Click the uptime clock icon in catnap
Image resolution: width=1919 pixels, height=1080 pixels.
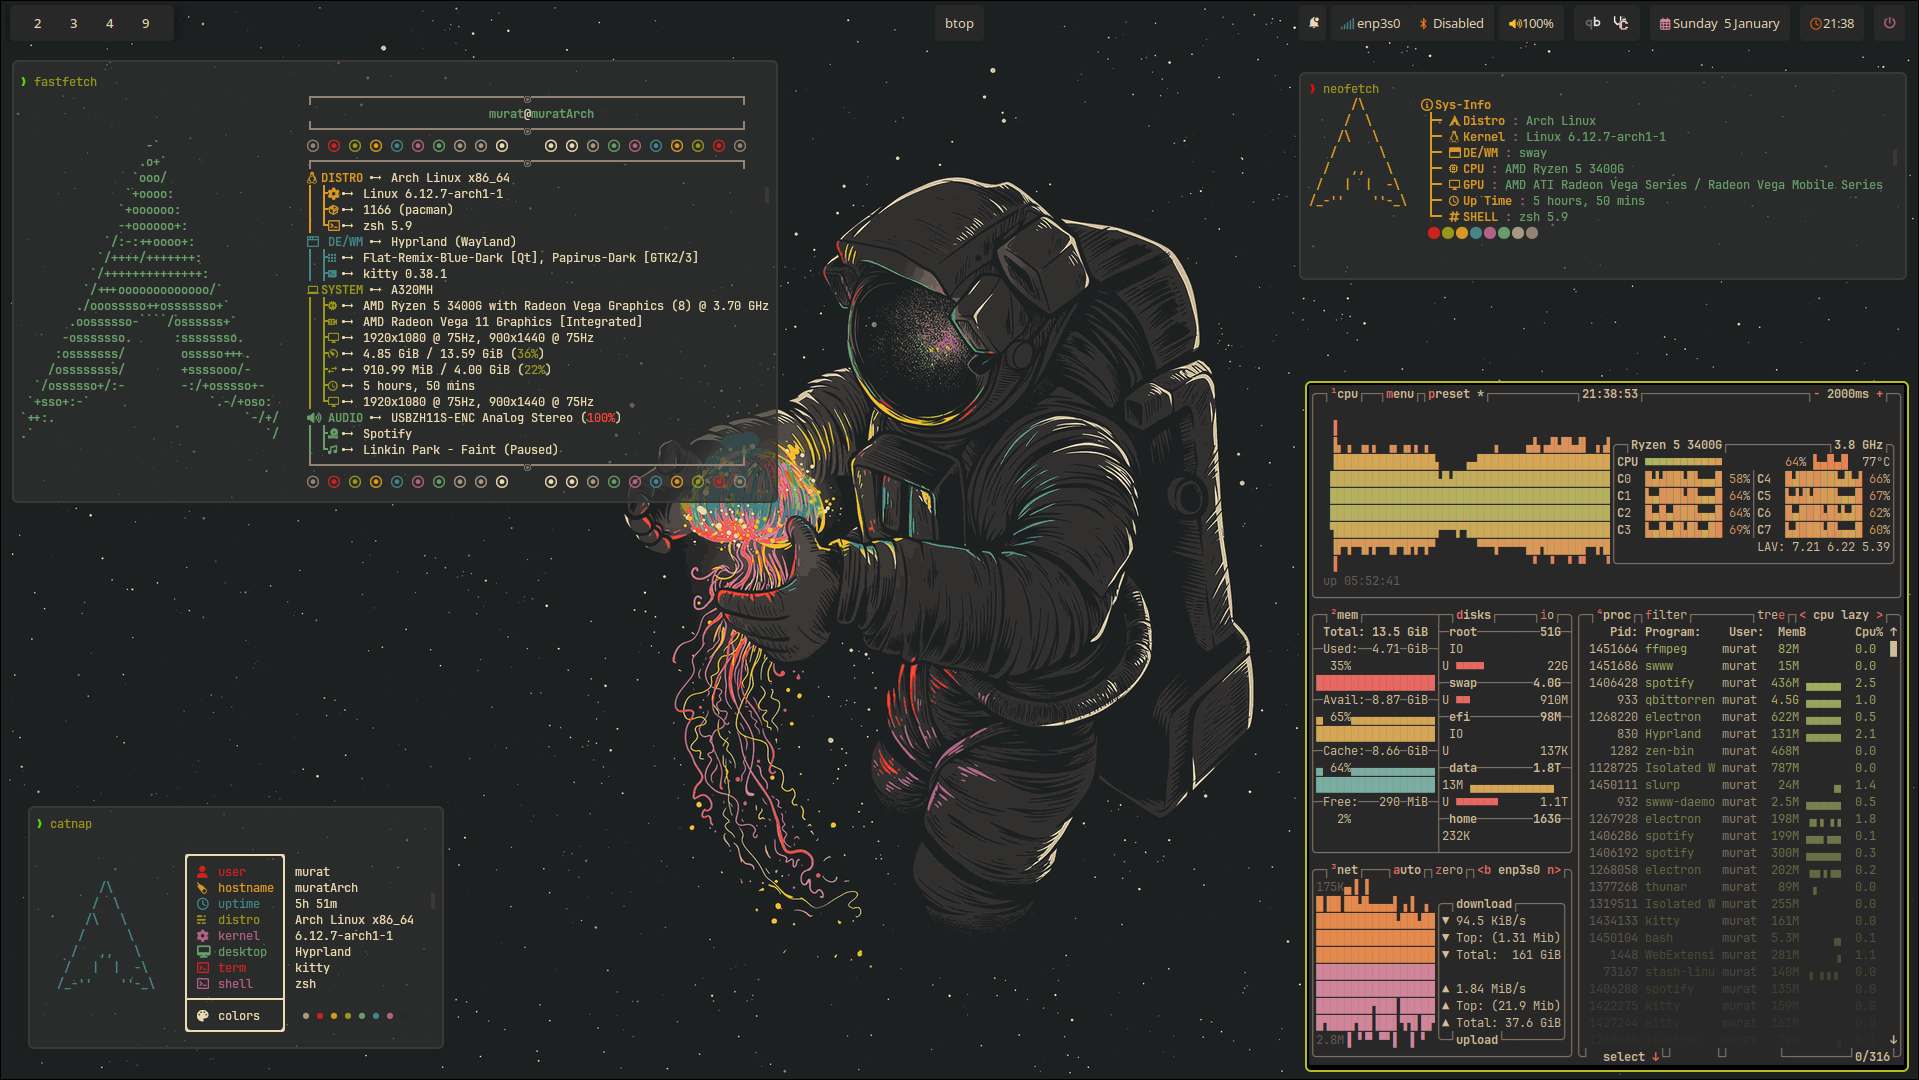pyautogui.click(x=202, y=904)
